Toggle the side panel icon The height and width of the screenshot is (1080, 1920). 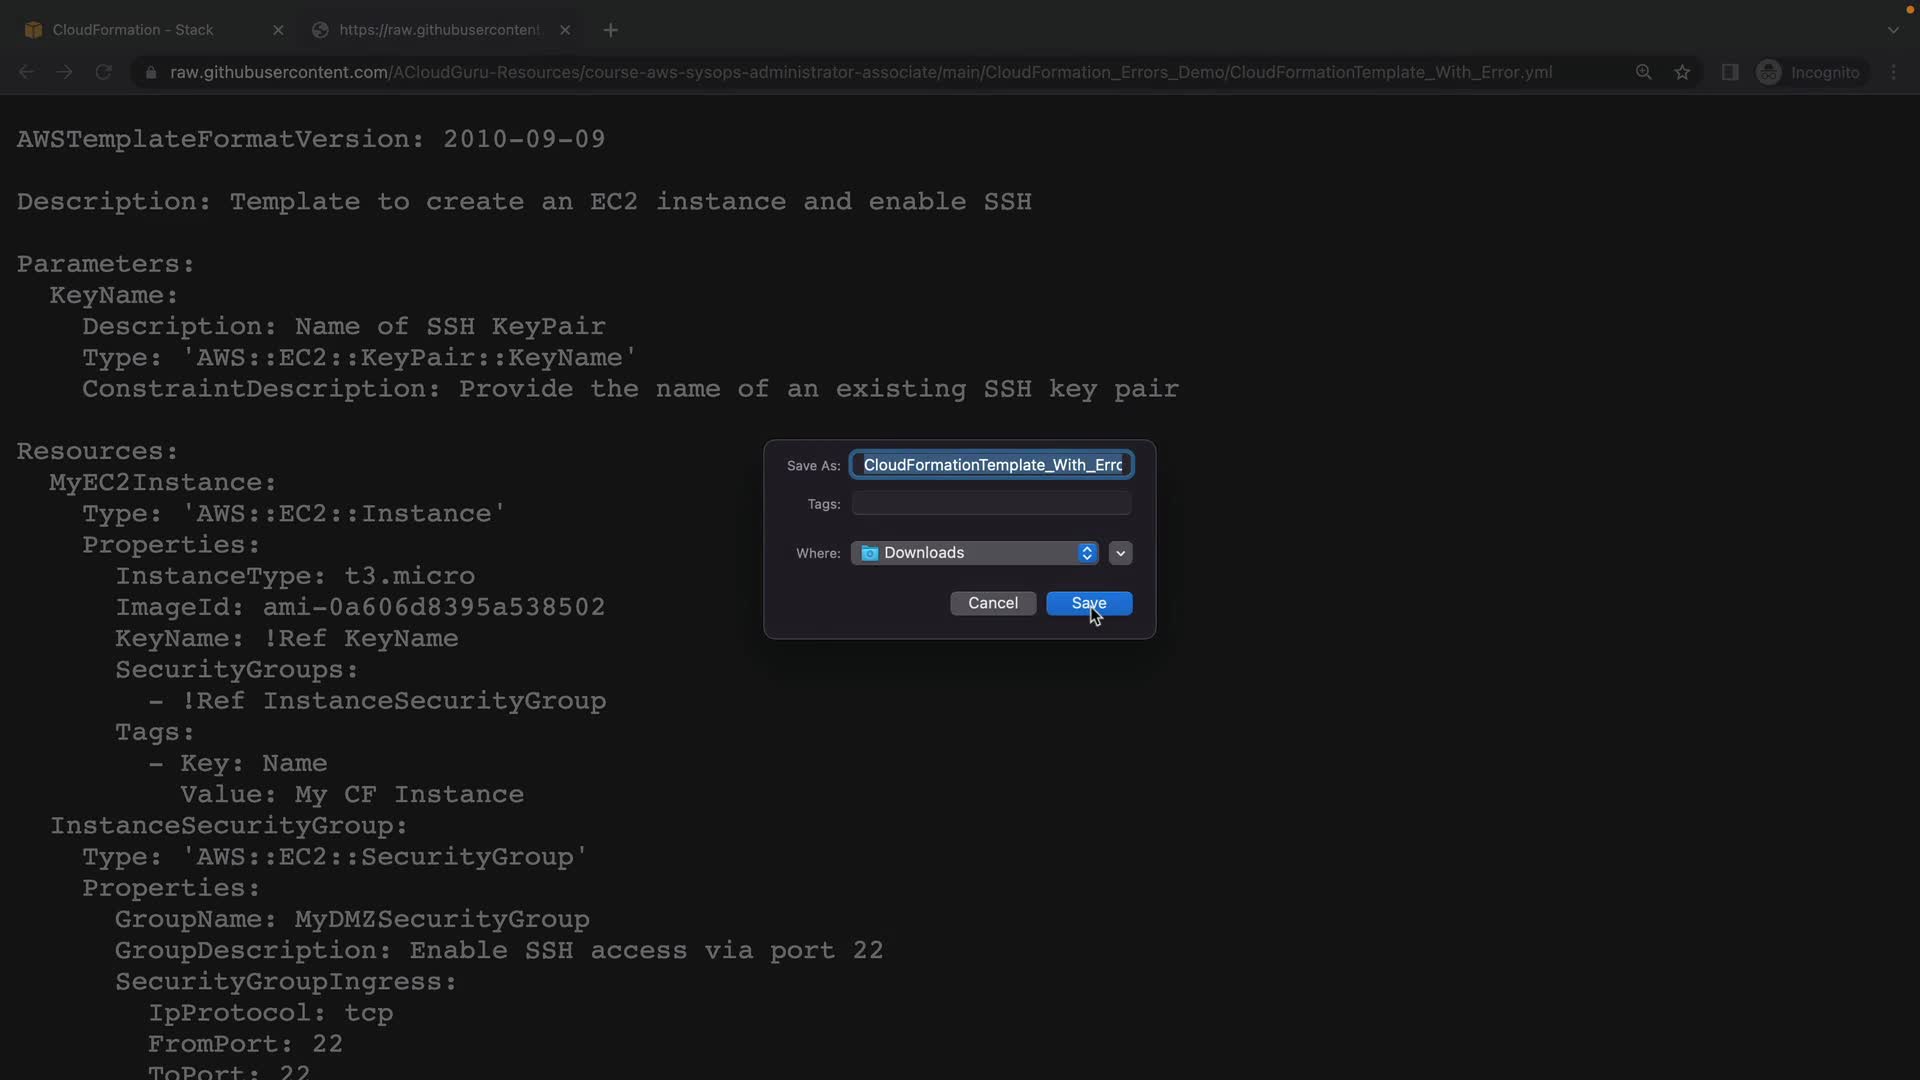1729,72
